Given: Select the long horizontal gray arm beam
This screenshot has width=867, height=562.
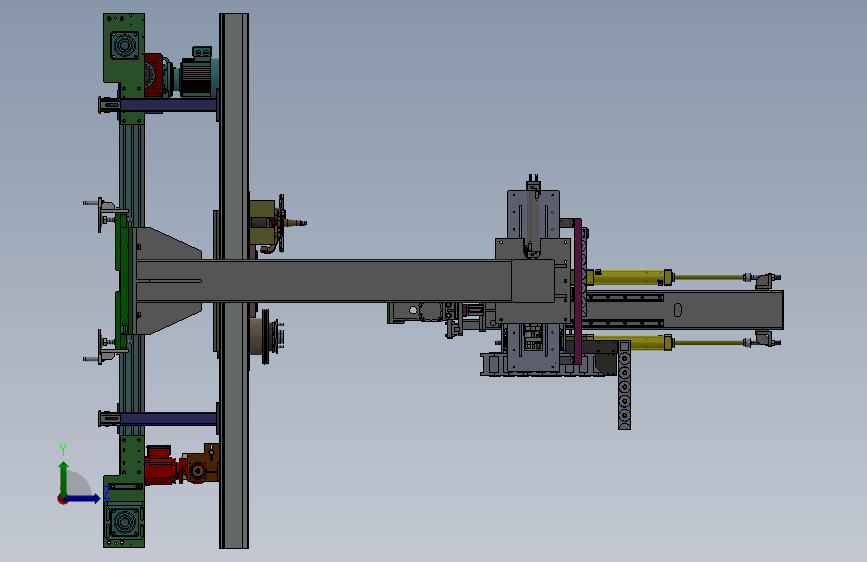Looking at the screenshot, I should click(x=343, y=281).
